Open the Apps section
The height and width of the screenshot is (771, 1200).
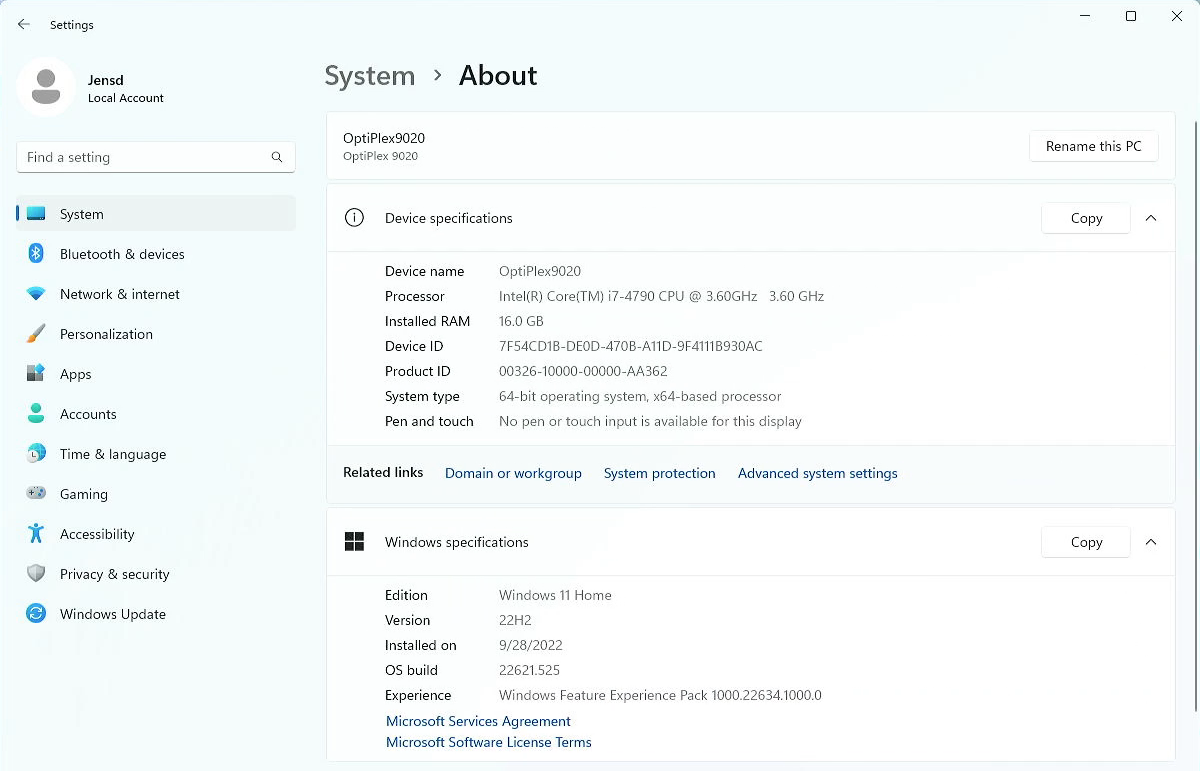(75, 374)
